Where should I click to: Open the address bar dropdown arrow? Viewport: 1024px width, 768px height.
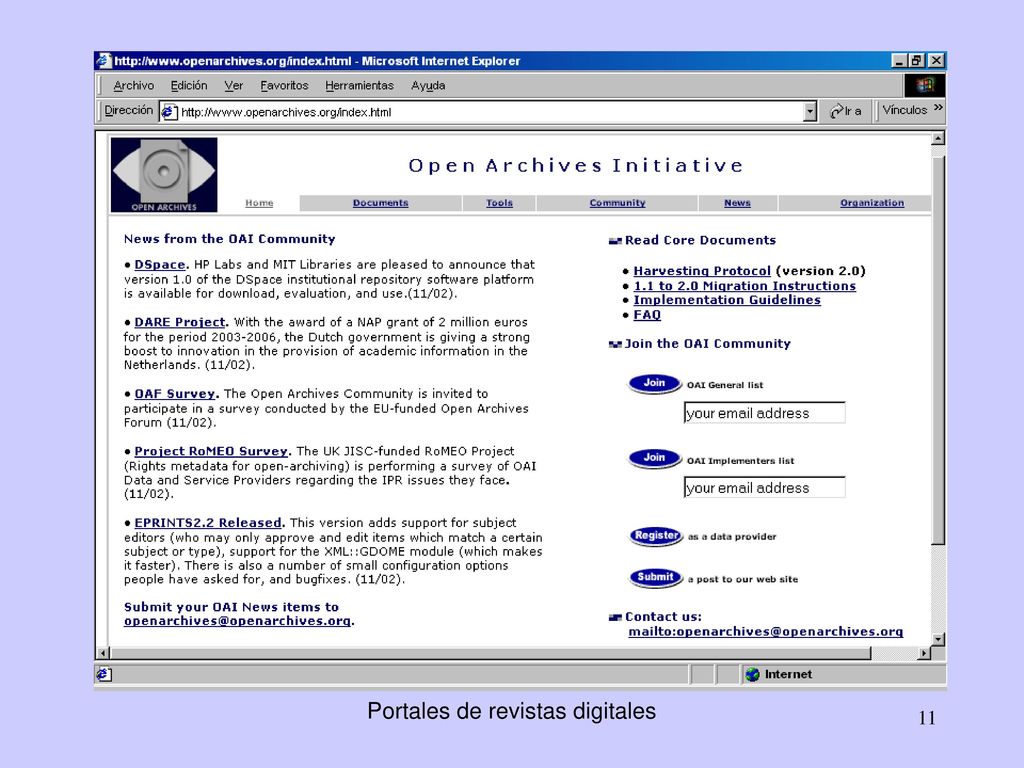[810, 112]
